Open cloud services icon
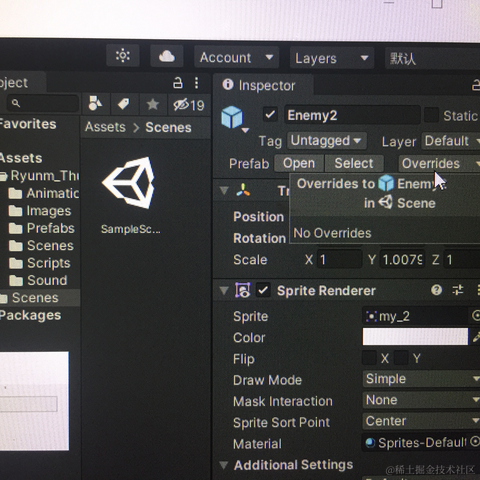The image size is (480, 480). [x=166, y=56]
